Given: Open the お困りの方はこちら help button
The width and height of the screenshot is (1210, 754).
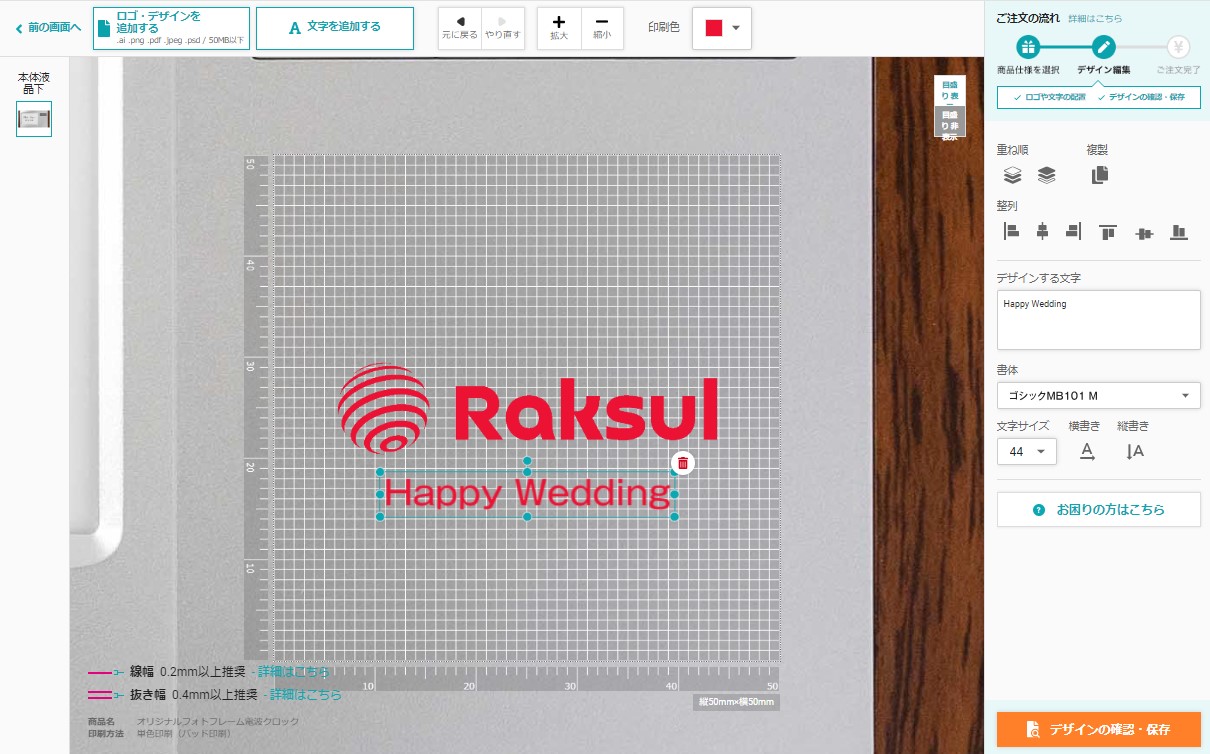Looking at the screenshot, I should tap(1098, 509).
